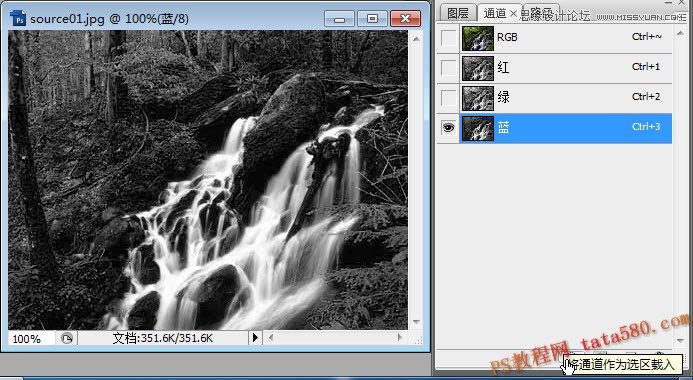The width and height of the screenshot is (693, 380).
Task: Click the channels panel scrollbar up arrow
Action: point(680,33)
